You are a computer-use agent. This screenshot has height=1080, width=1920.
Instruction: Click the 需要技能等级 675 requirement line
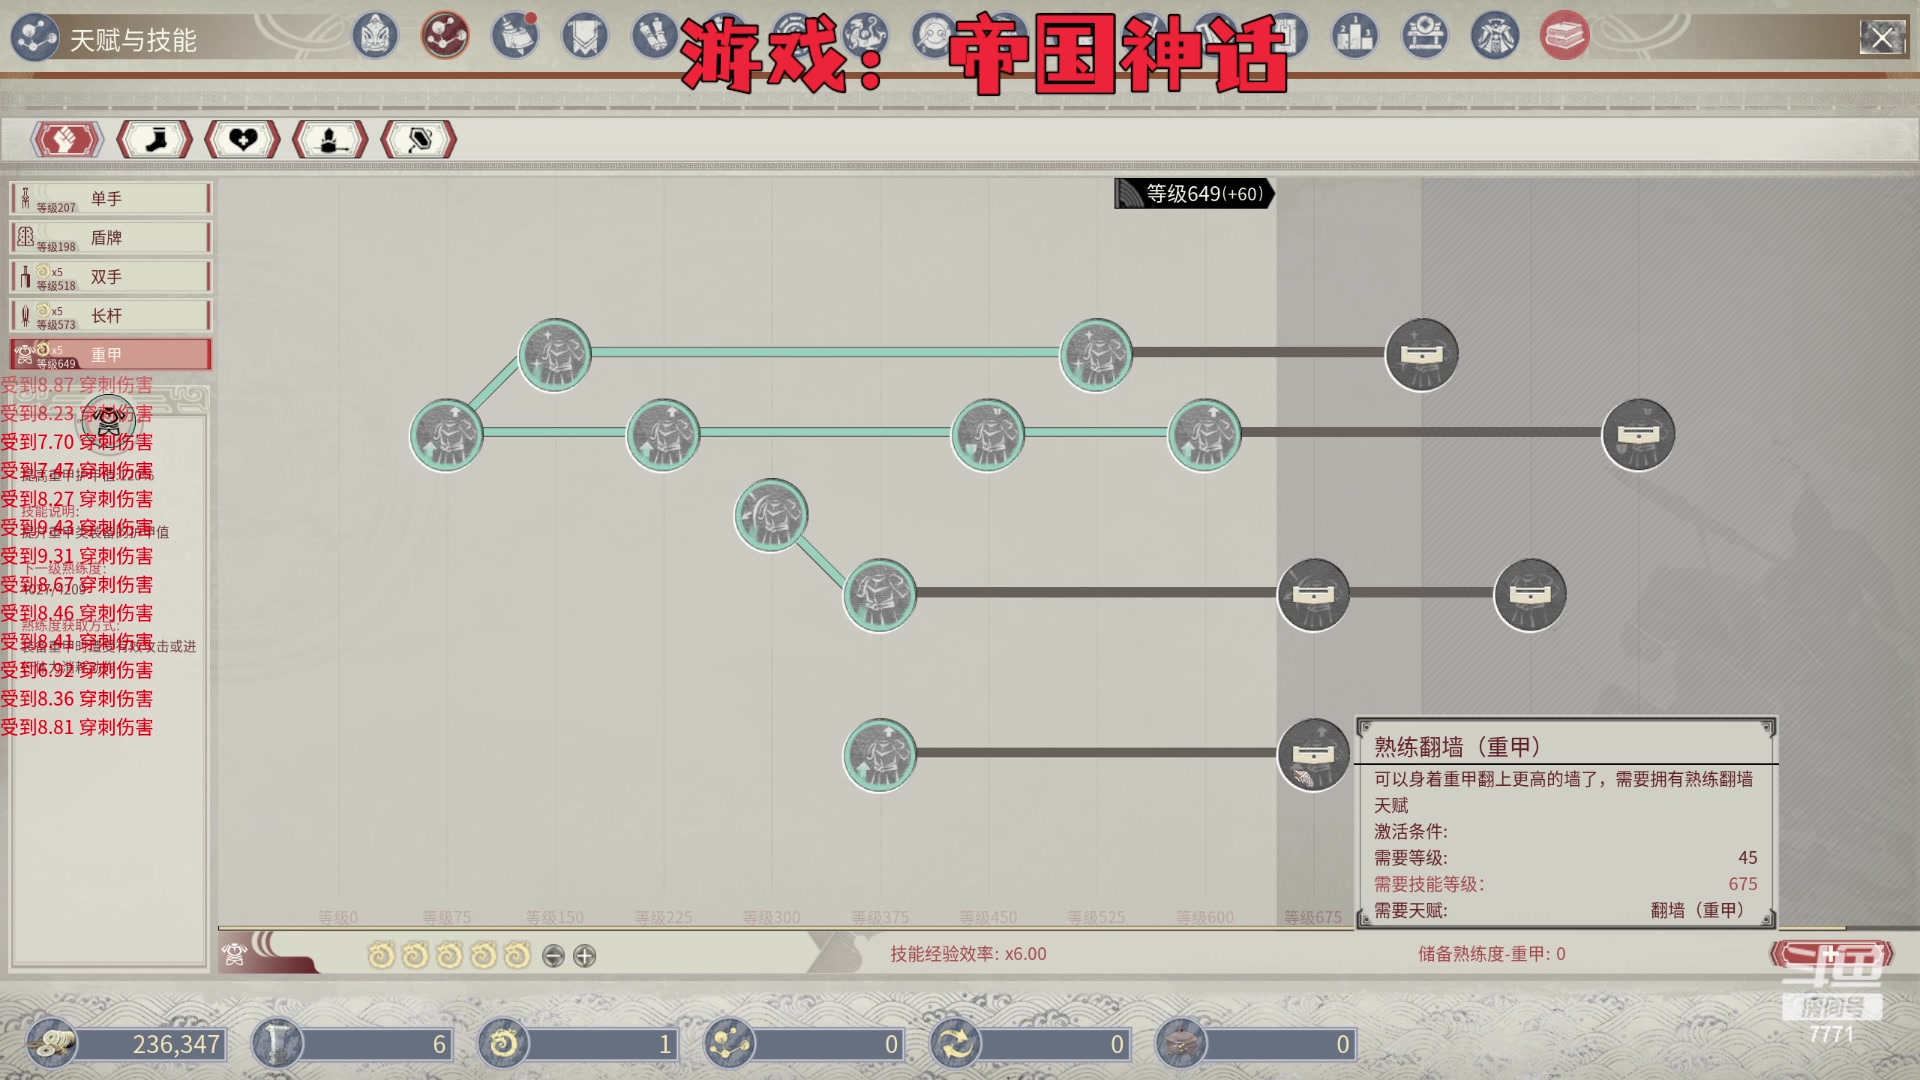[1565, 884]
